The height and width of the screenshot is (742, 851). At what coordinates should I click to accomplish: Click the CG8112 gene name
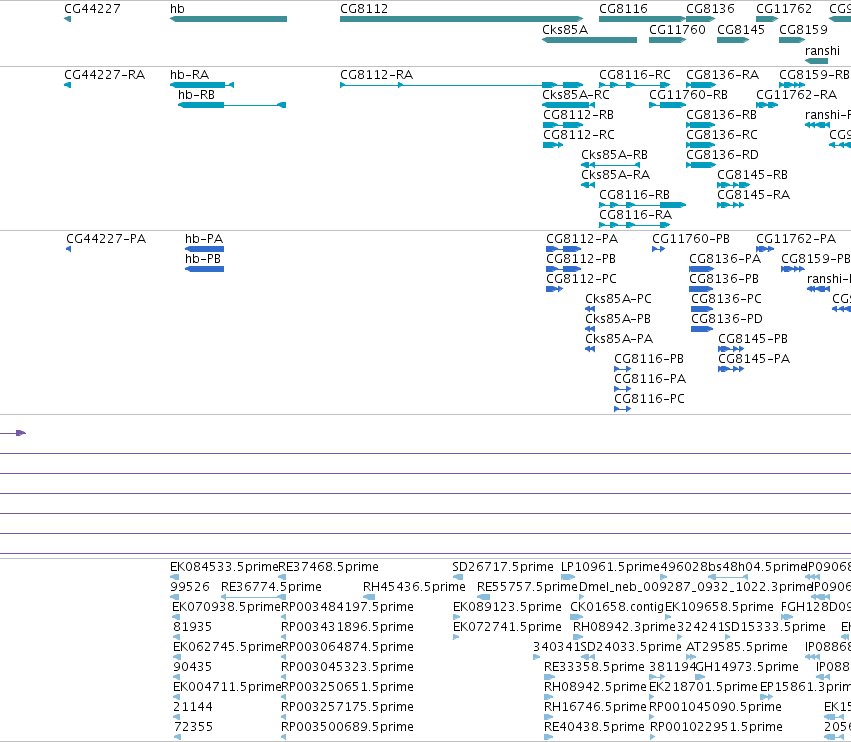coord(364,9)
